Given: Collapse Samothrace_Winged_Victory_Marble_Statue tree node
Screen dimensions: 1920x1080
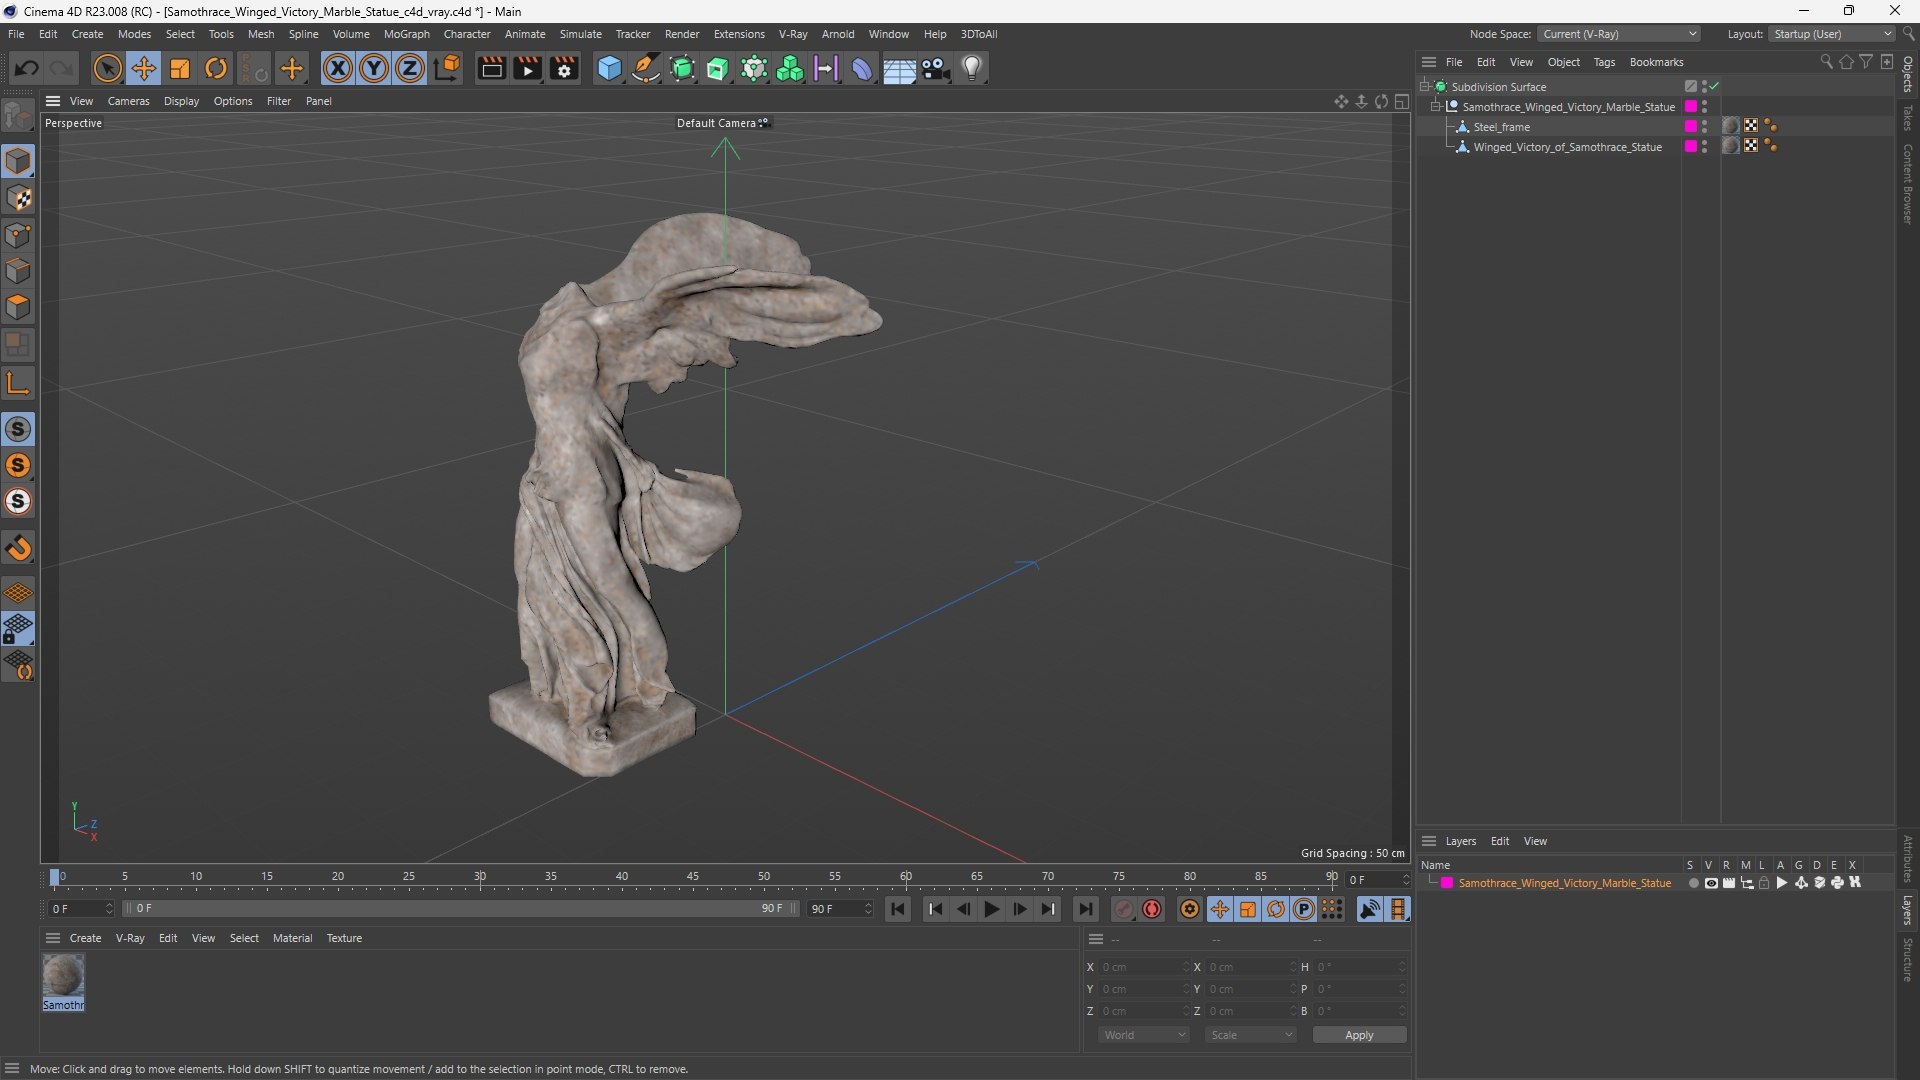Looking at the screenshot, I should click(x=1436, y=107).
